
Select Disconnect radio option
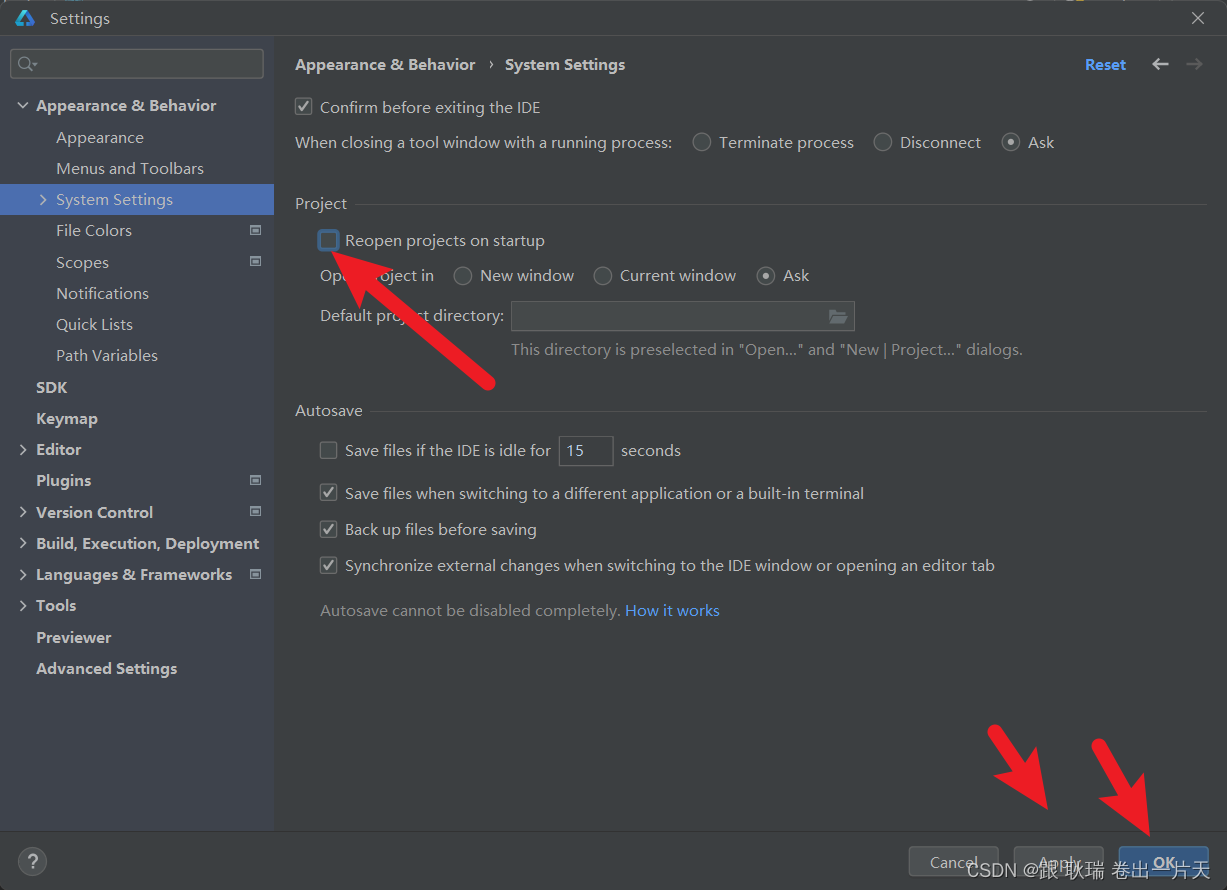[883, 142]
